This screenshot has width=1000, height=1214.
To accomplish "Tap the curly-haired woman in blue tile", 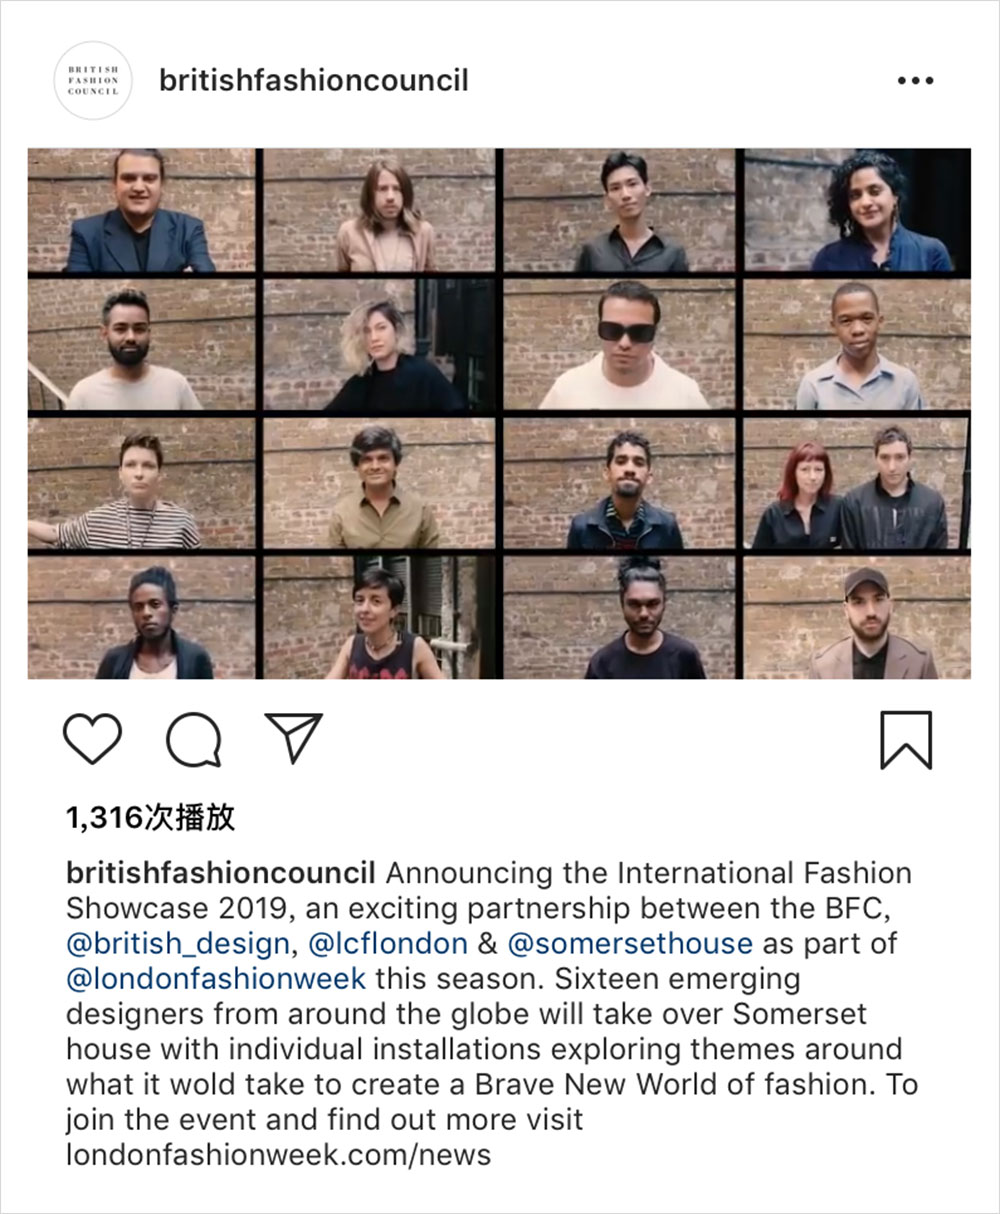I will (857, 211).
